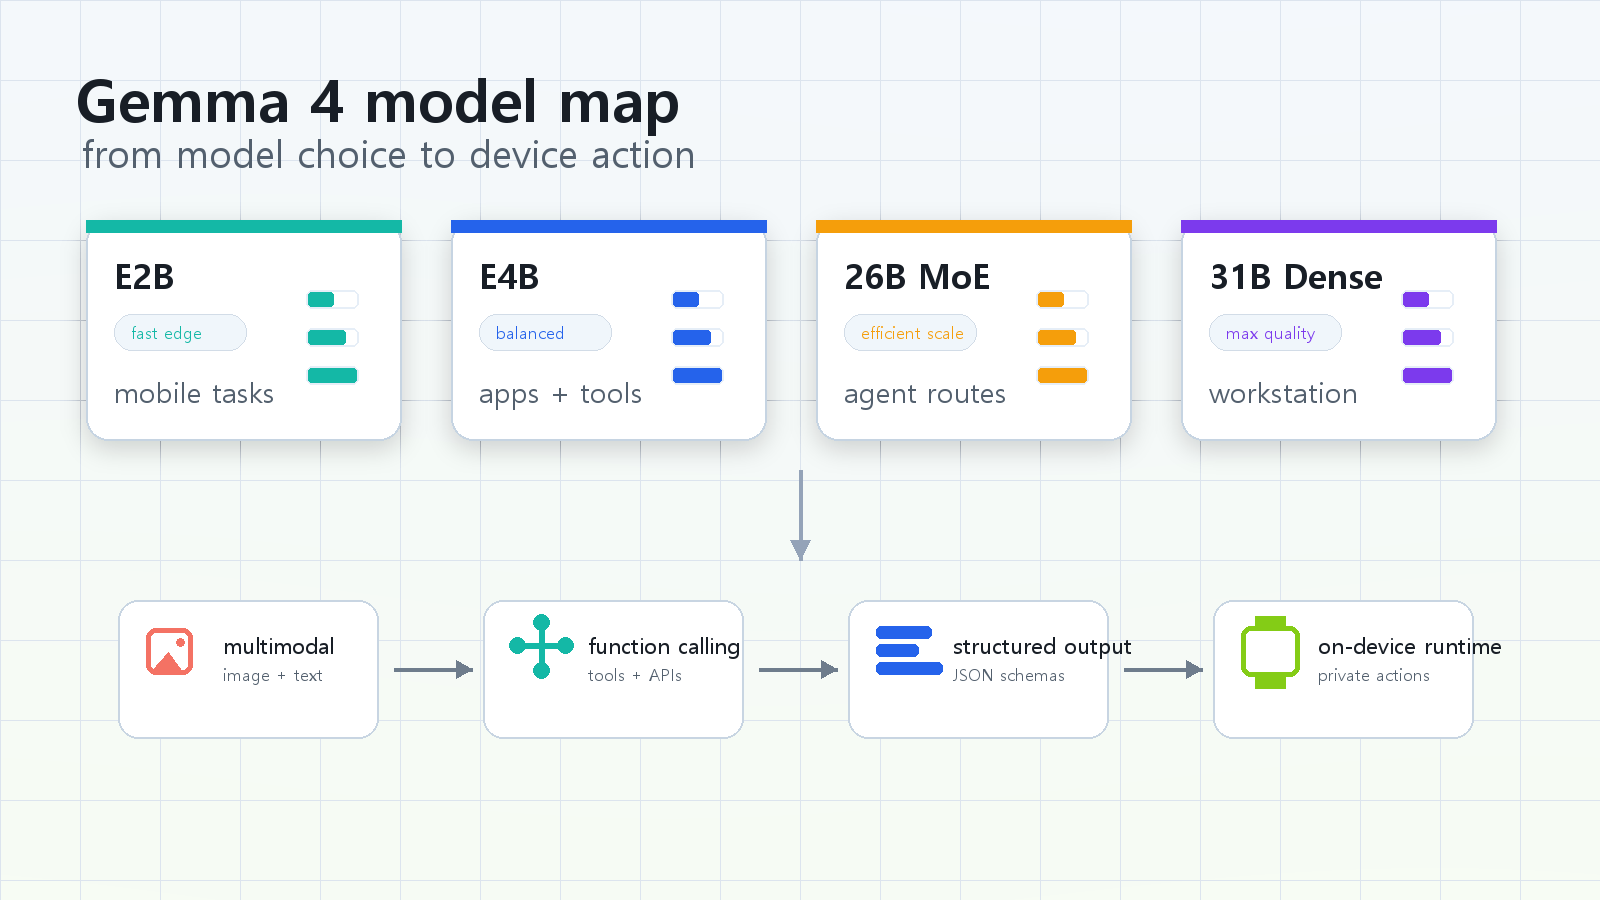Screen dimensions: 1600x900
Task: Click the middle teal bar in E2B card
Action: [327, 337]
